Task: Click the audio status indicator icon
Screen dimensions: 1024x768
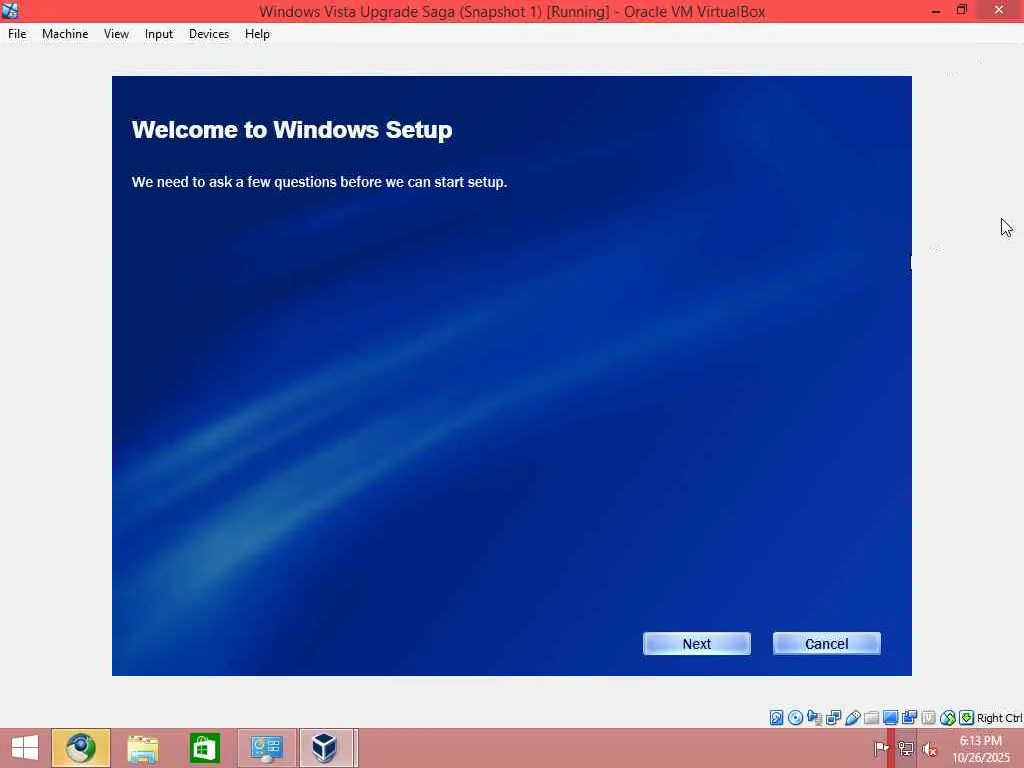Action: [x=814, y=718]
